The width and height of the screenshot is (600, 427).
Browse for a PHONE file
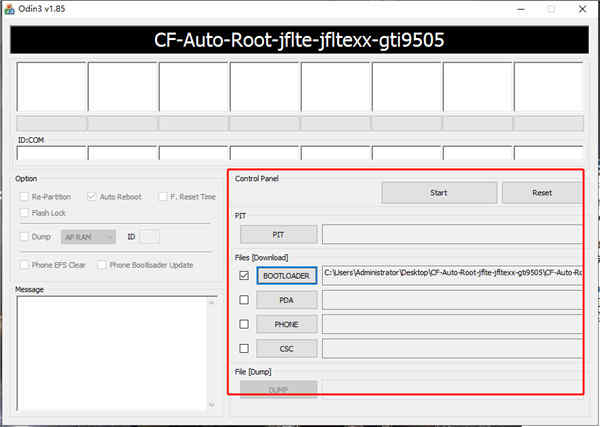pyautogui.click(x=287, y=324)
